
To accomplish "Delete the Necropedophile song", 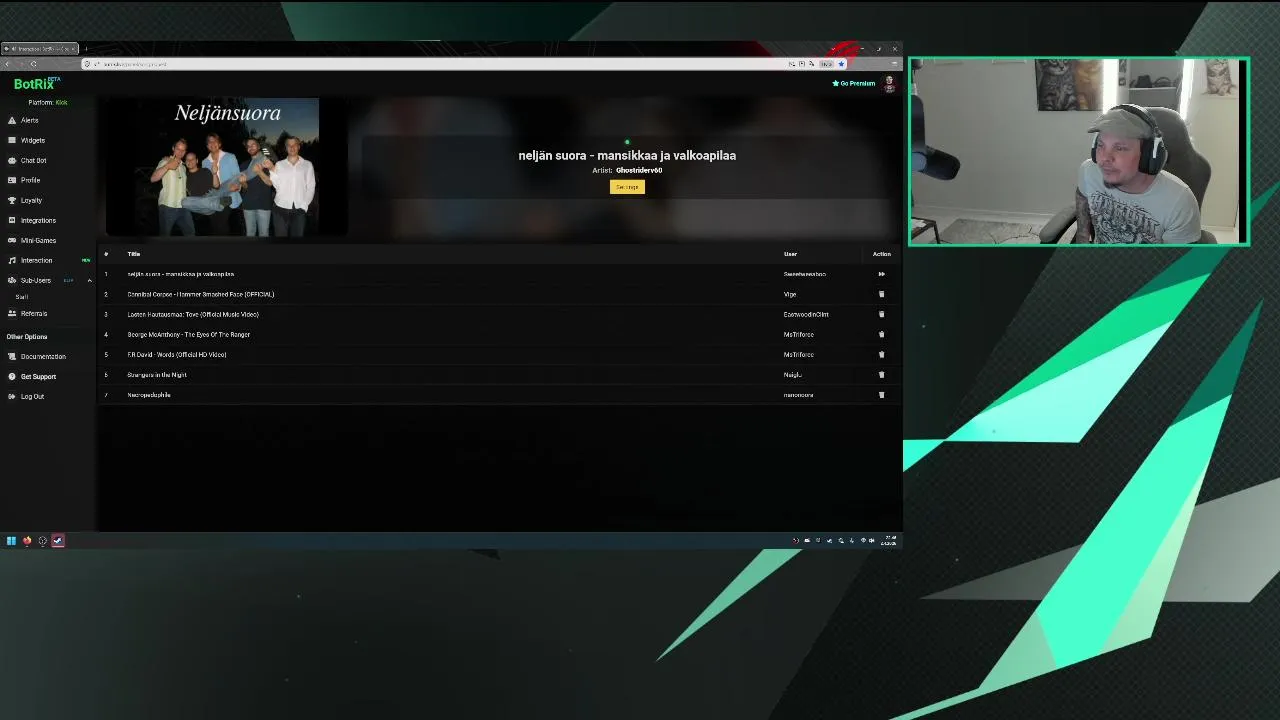I will click(881, 394).
